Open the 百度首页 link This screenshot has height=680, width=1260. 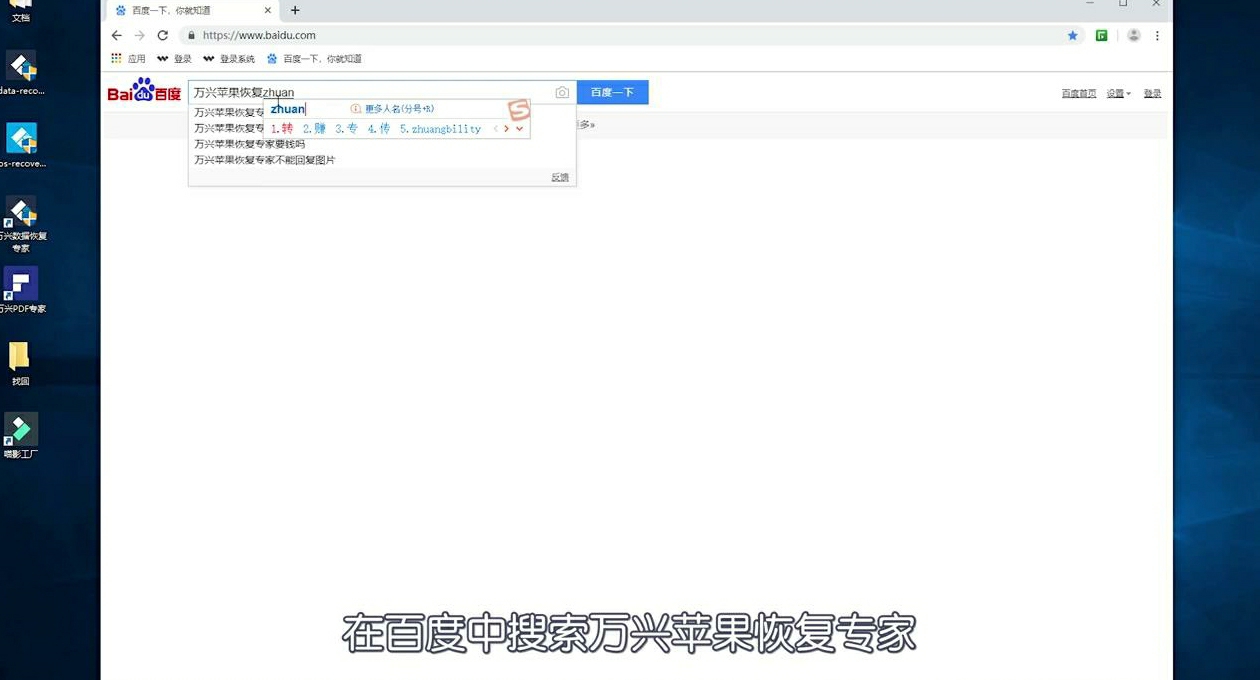click(1079, 93)
